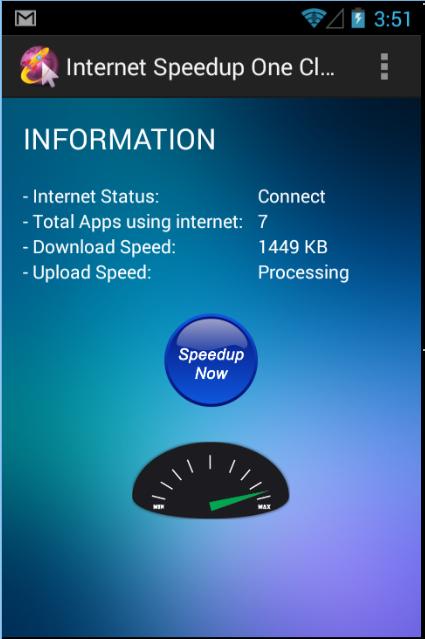Tap the Total Apps using internet label
Viewport: 425px width, 639px height.
(133, 222)
